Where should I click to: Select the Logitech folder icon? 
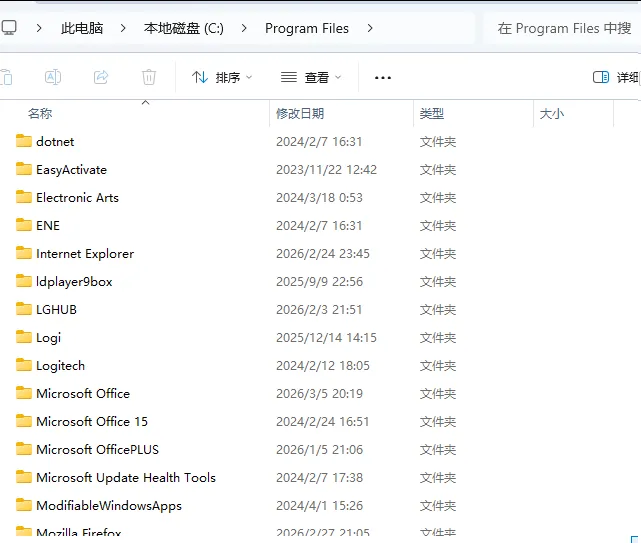pyautogui.click(x=24, y=365)
